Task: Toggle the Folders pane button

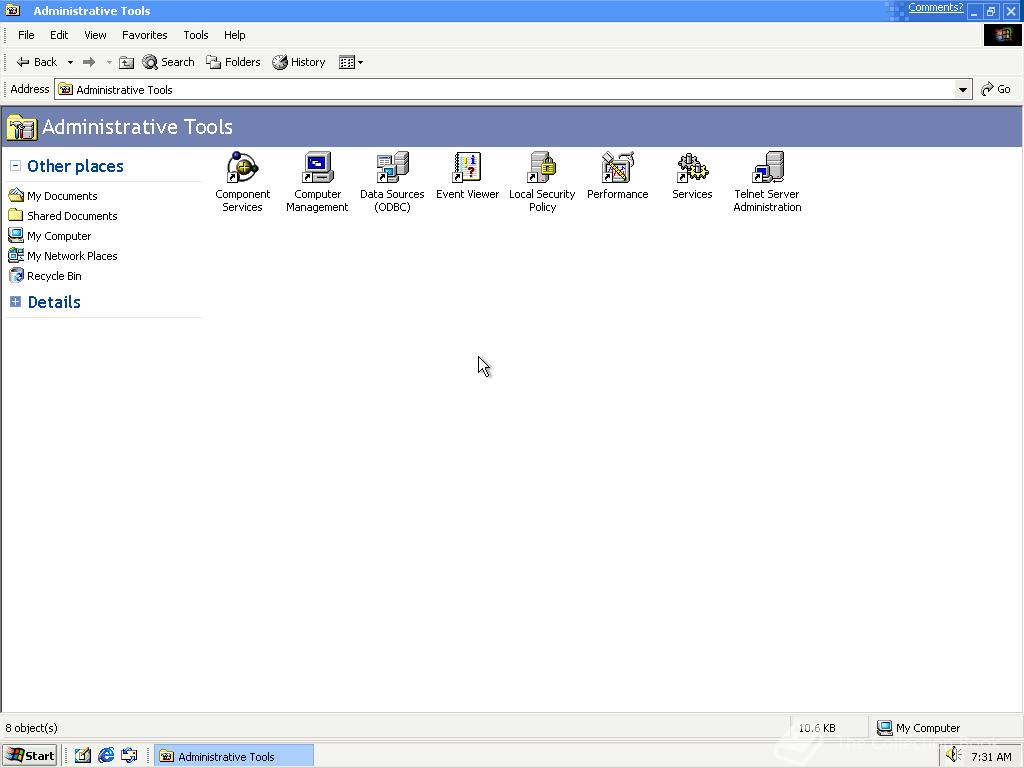Action: coord(233,62)
